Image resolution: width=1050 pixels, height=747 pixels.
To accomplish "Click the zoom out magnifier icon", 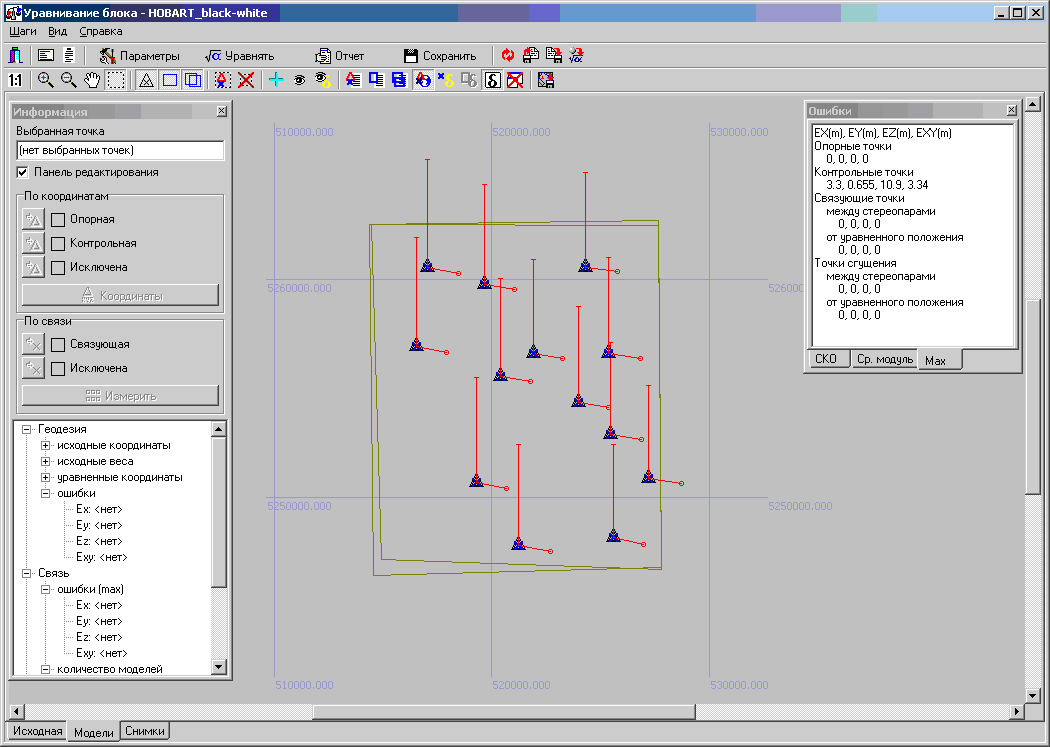I will click(x=69, y=80).
